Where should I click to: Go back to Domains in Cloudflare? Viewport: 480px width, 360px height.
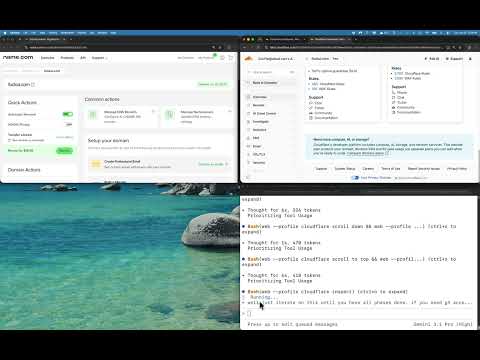(x=271, y=83)
